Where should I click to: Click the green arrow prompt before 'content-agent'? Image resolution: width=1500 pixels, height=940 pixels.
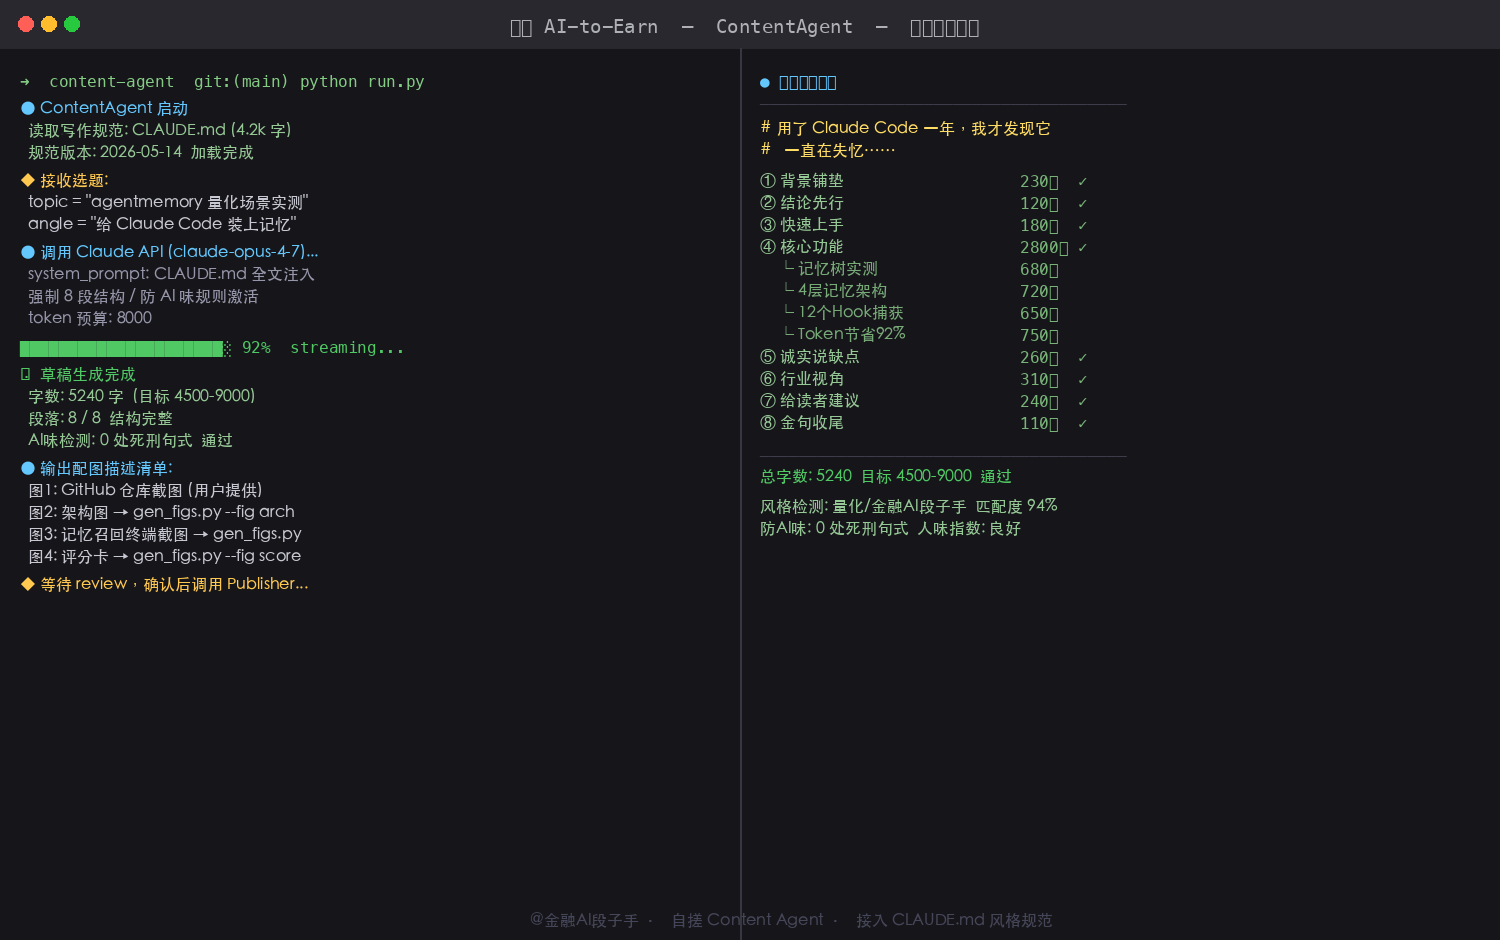click(x=25, y=82)
